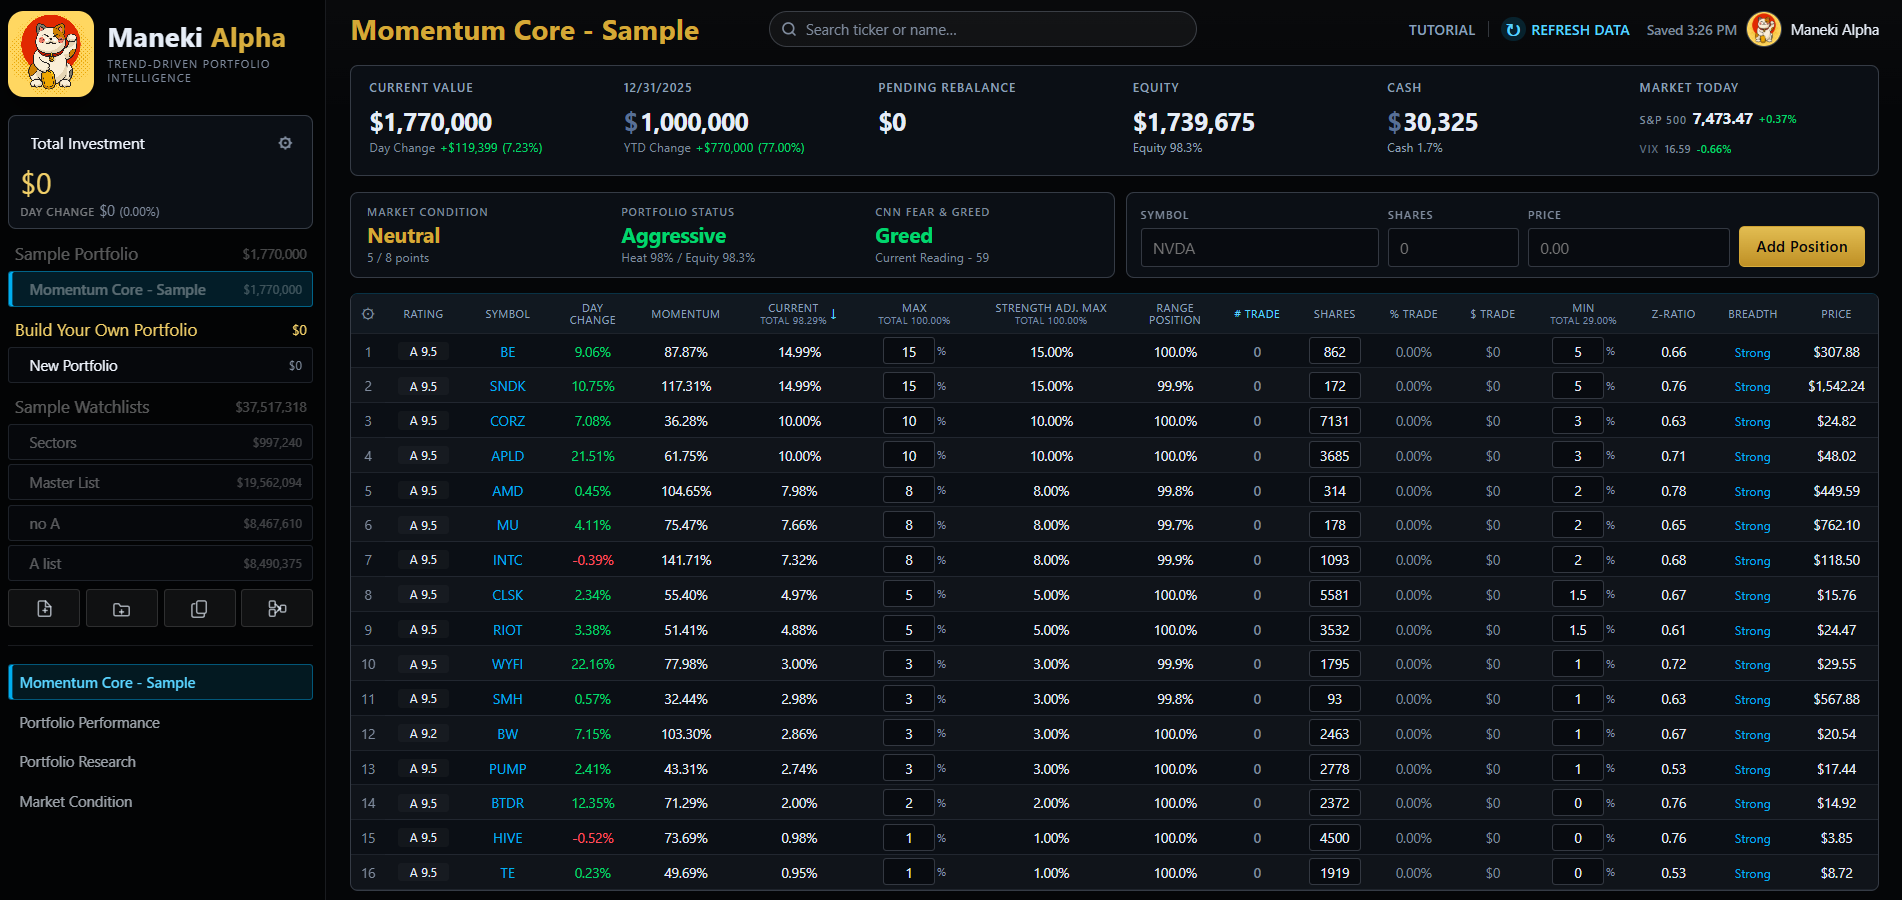The height and width of the screenshot is (900, 1902).
Task: Open Master List watchlist
Action: point(160,482)
